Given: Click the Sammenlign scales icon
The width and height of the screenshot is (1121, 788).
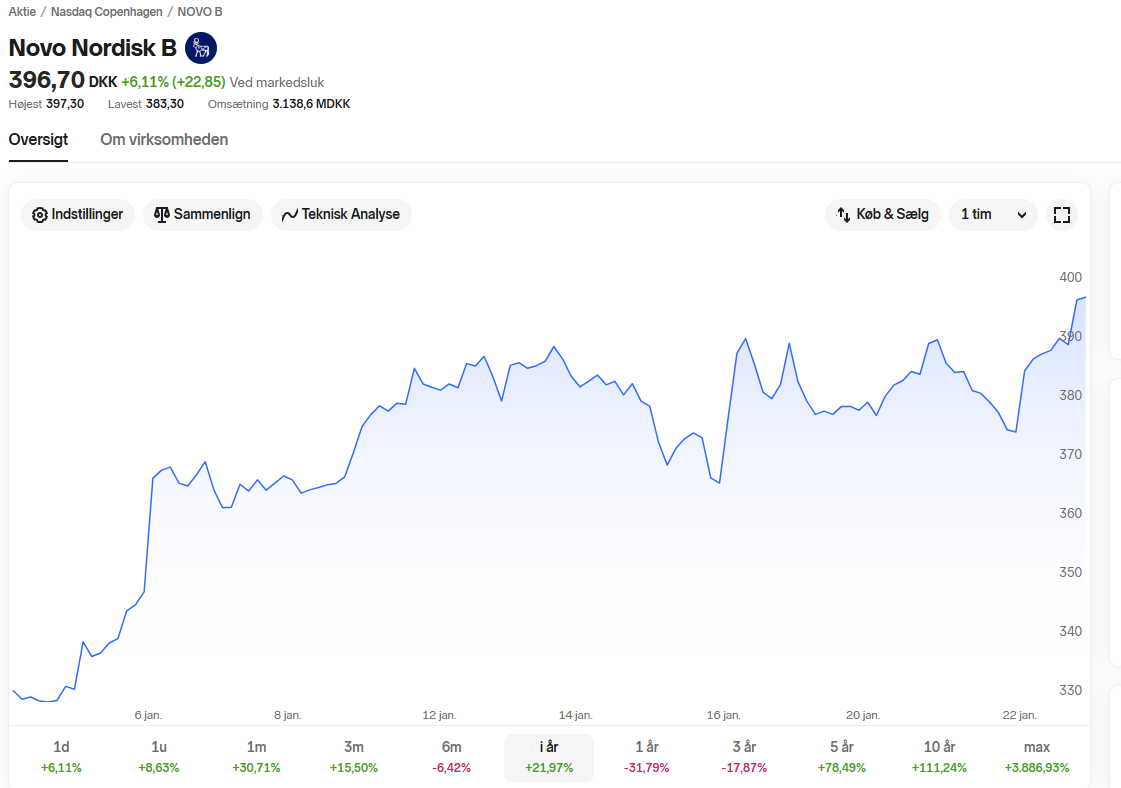Looking at the screenshot, I should click(x=162, y=215).
